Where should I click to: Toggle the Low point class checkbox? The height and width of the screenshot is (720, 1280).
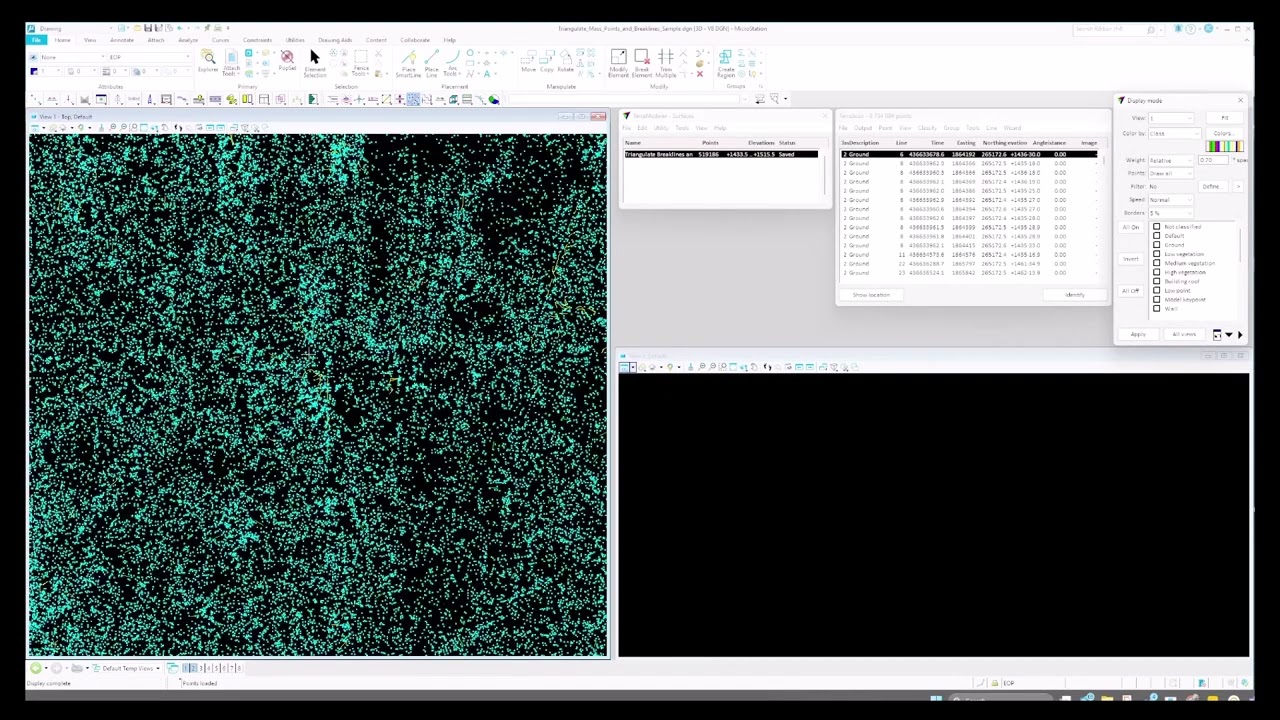(x=1157, y=290)
